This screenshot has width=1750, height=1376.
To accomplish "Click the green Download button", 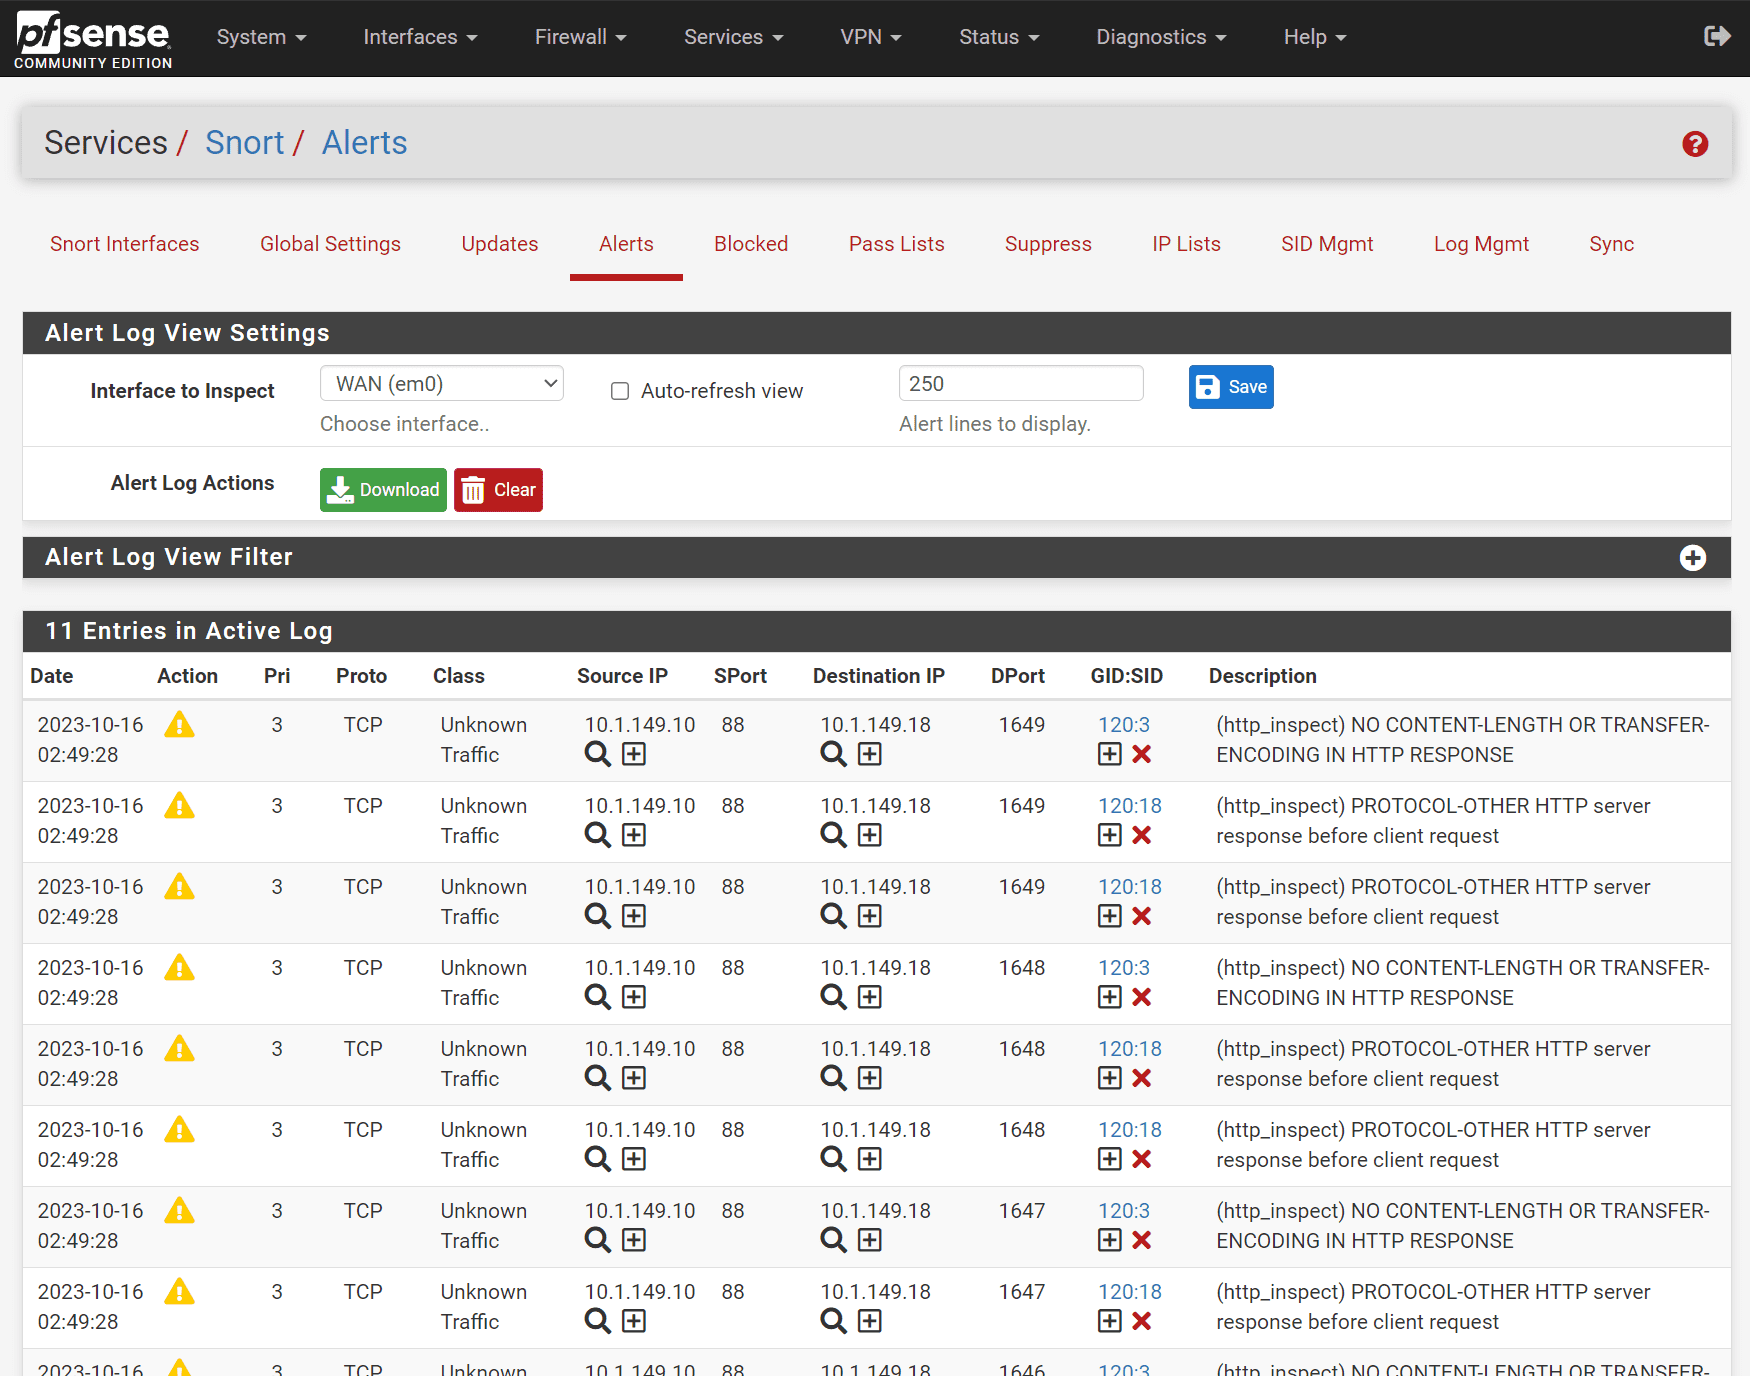I will click(383, 490).
